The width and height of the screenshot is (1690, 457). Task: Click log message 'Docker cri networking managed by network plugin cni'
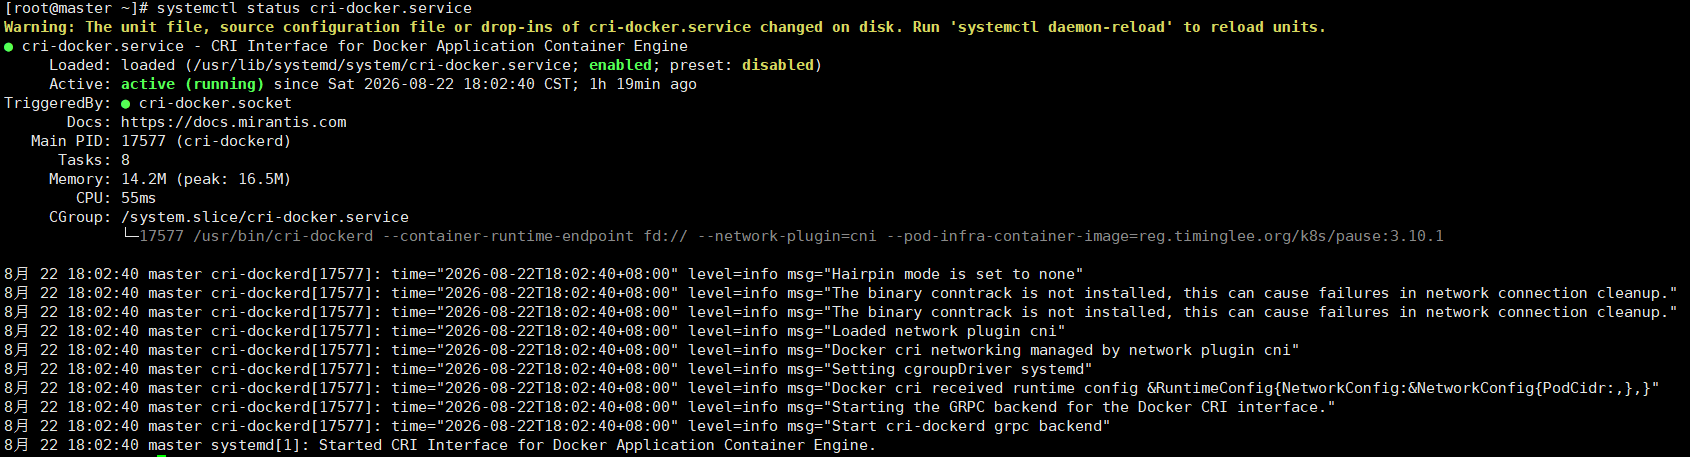[x=1061, y=350]
